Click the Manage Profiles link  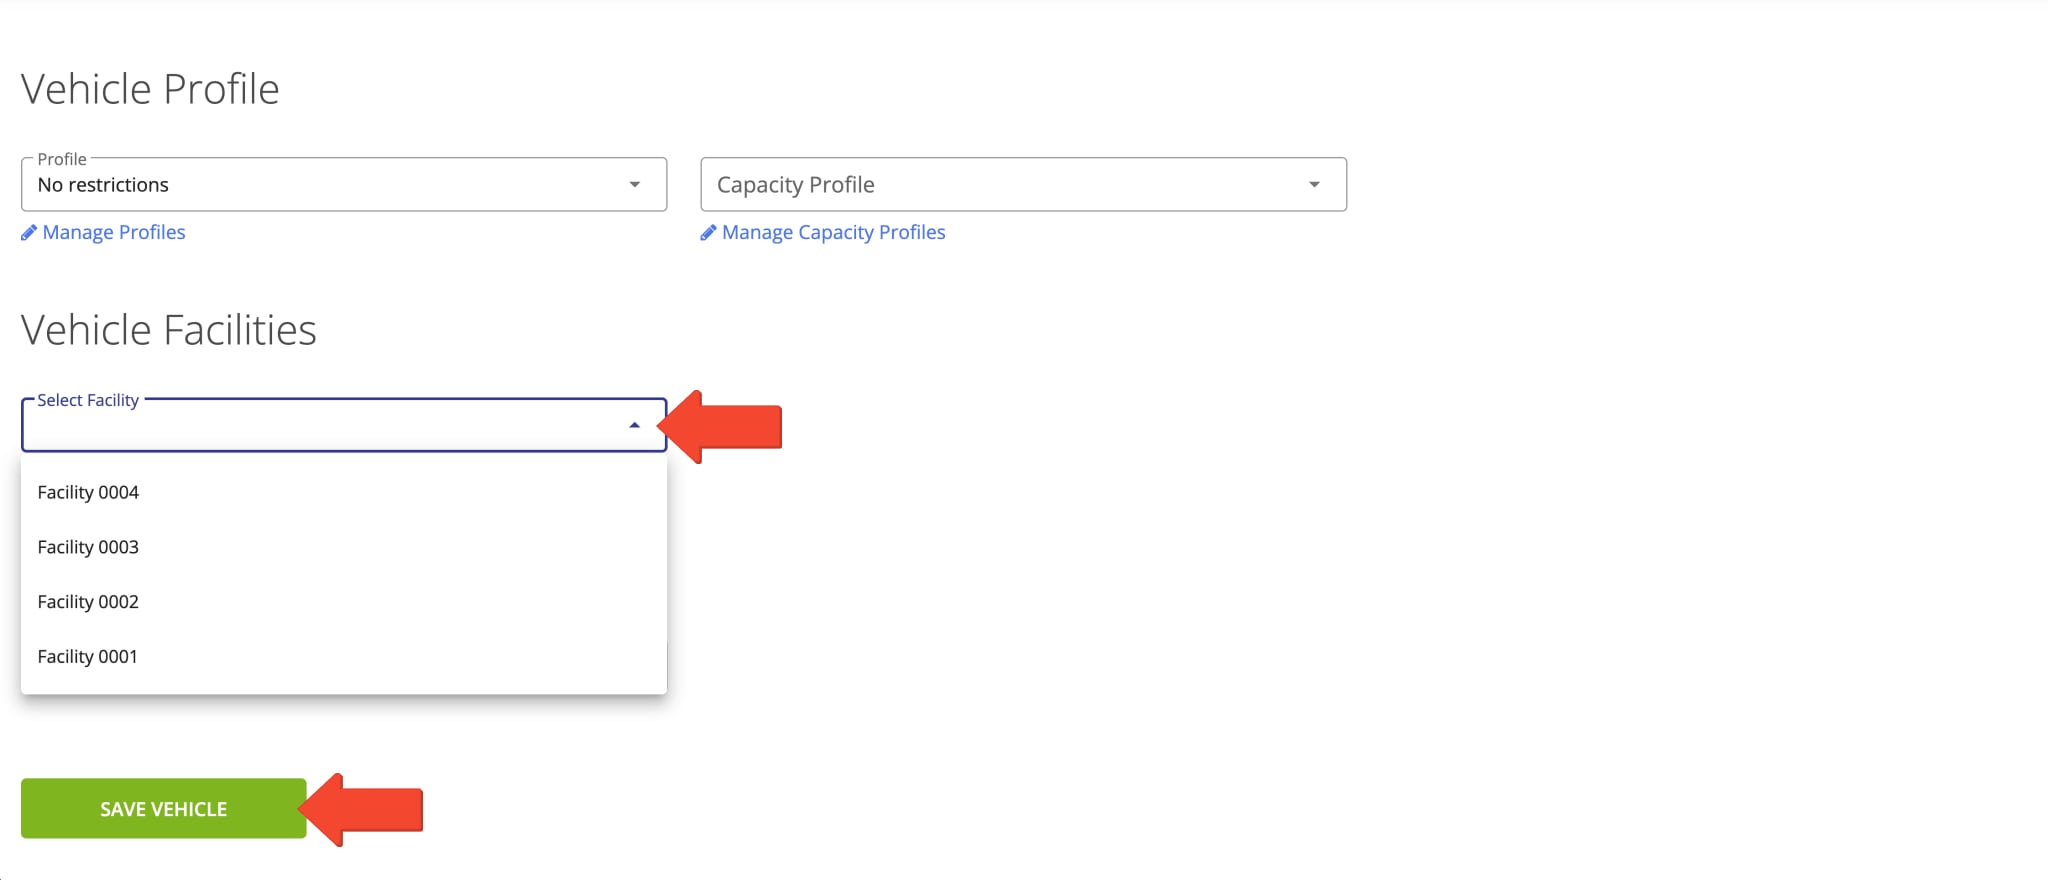point(114,232)
